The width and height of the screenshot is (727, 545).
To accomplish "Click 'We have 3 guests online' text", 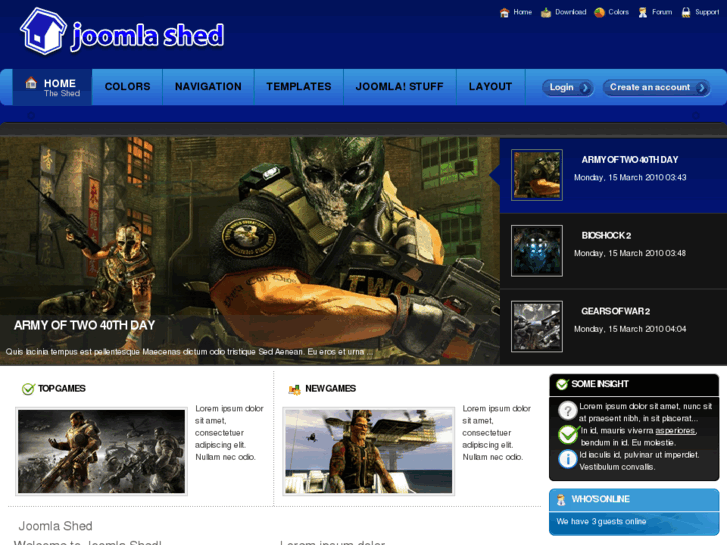I will [601, 522].
